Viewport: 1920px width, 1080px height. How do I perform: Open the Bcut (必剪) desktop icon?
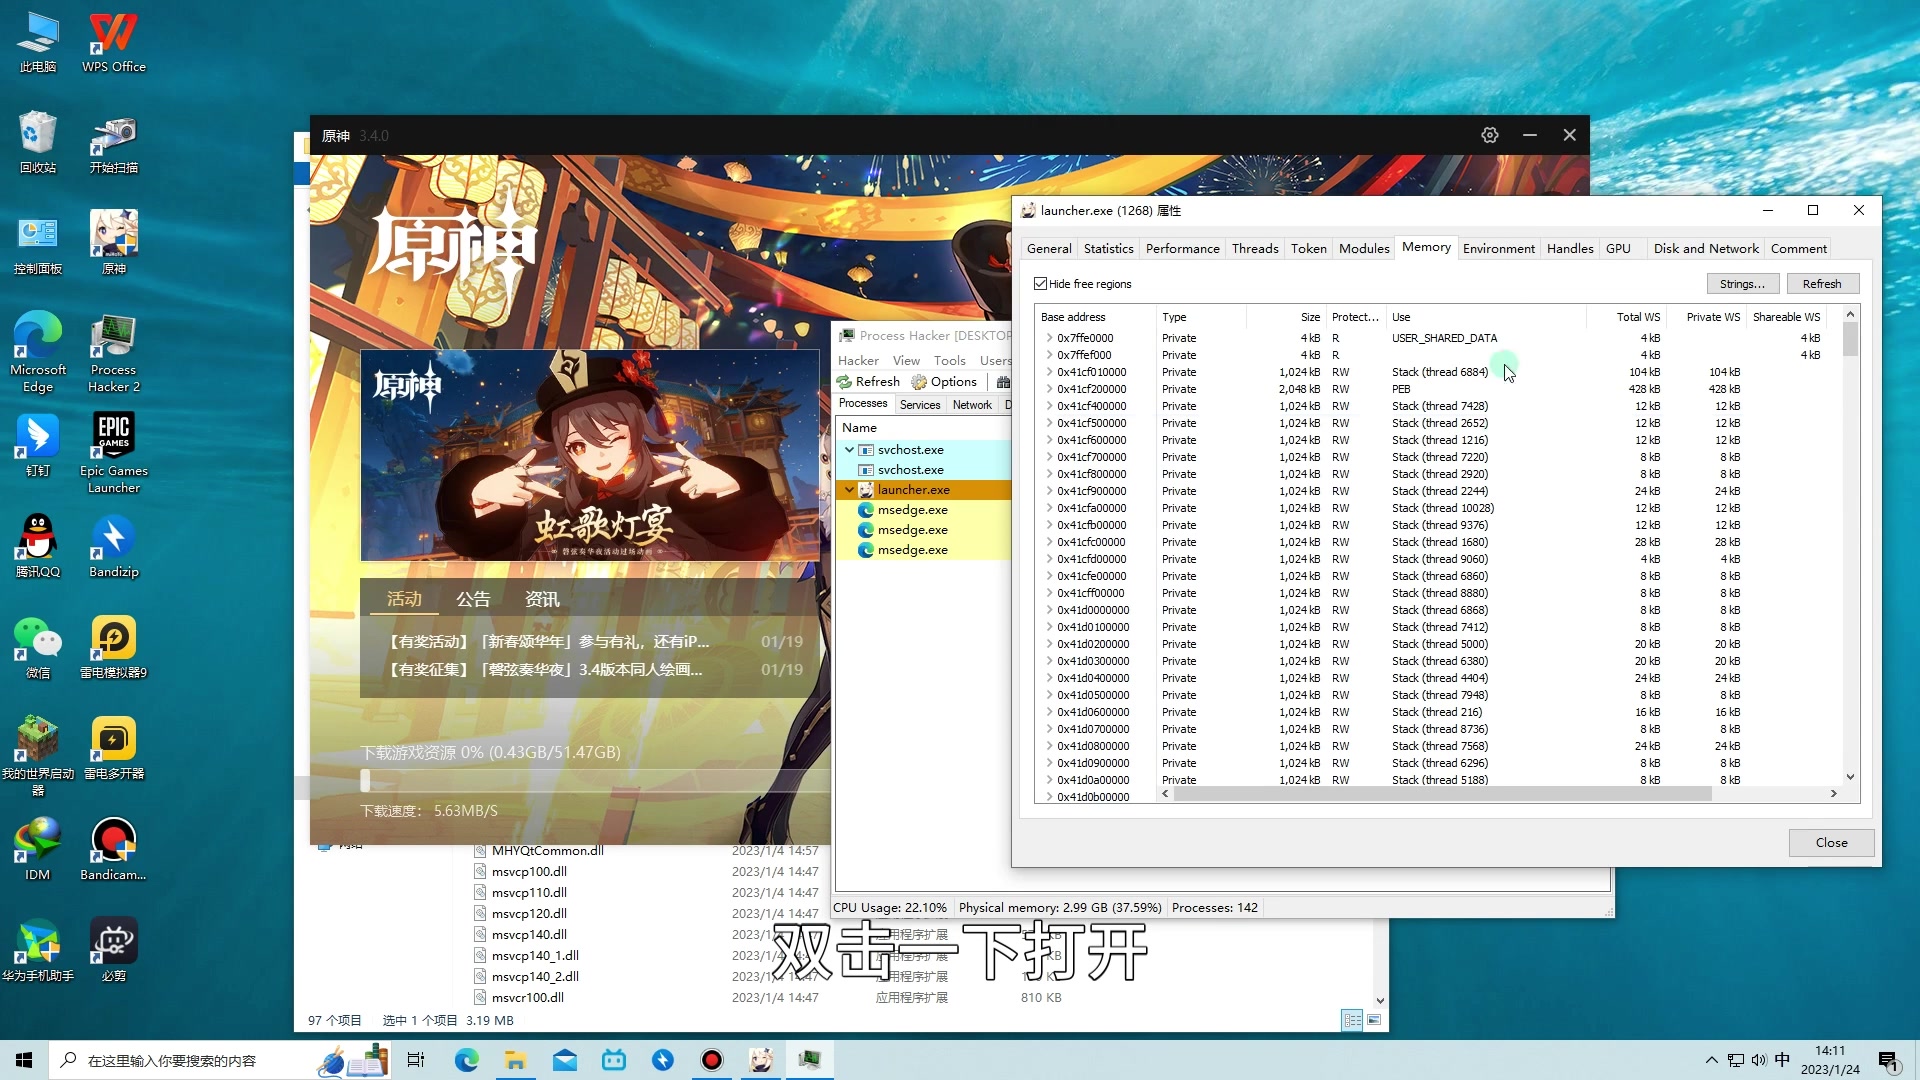(113, 951)
